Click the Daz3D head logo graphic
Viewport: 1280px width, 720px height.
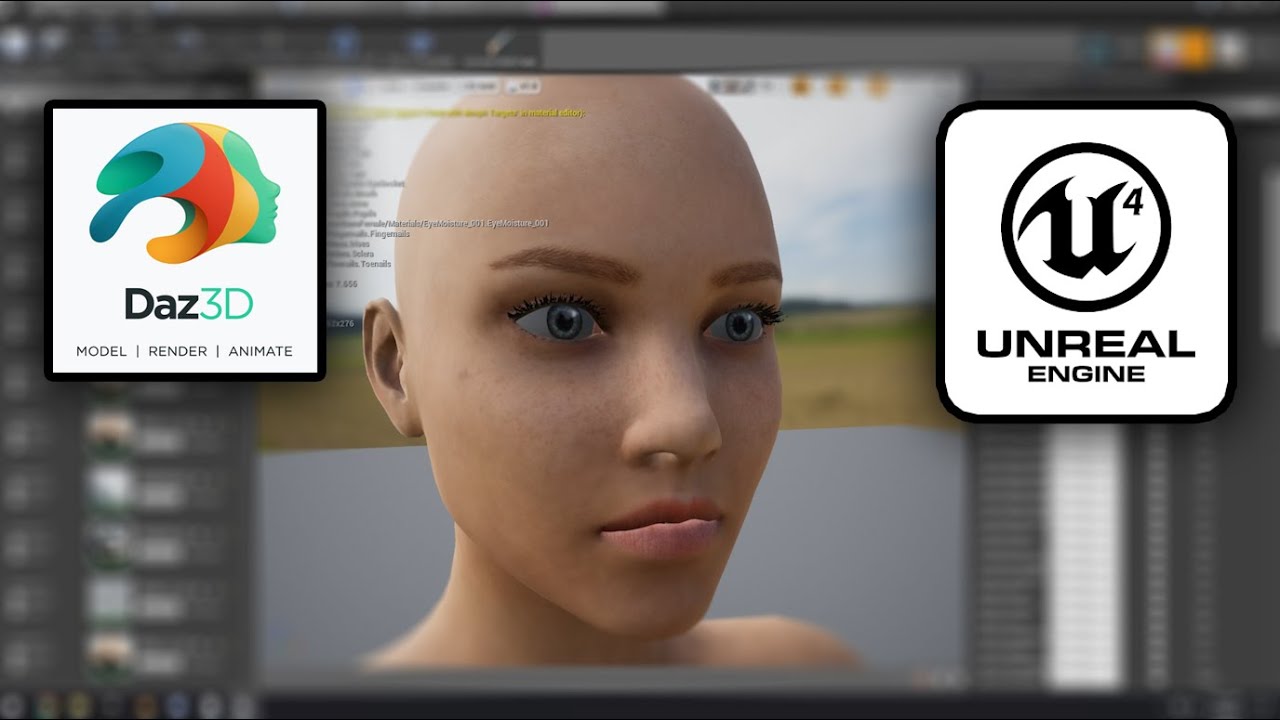tap(185, 192)
